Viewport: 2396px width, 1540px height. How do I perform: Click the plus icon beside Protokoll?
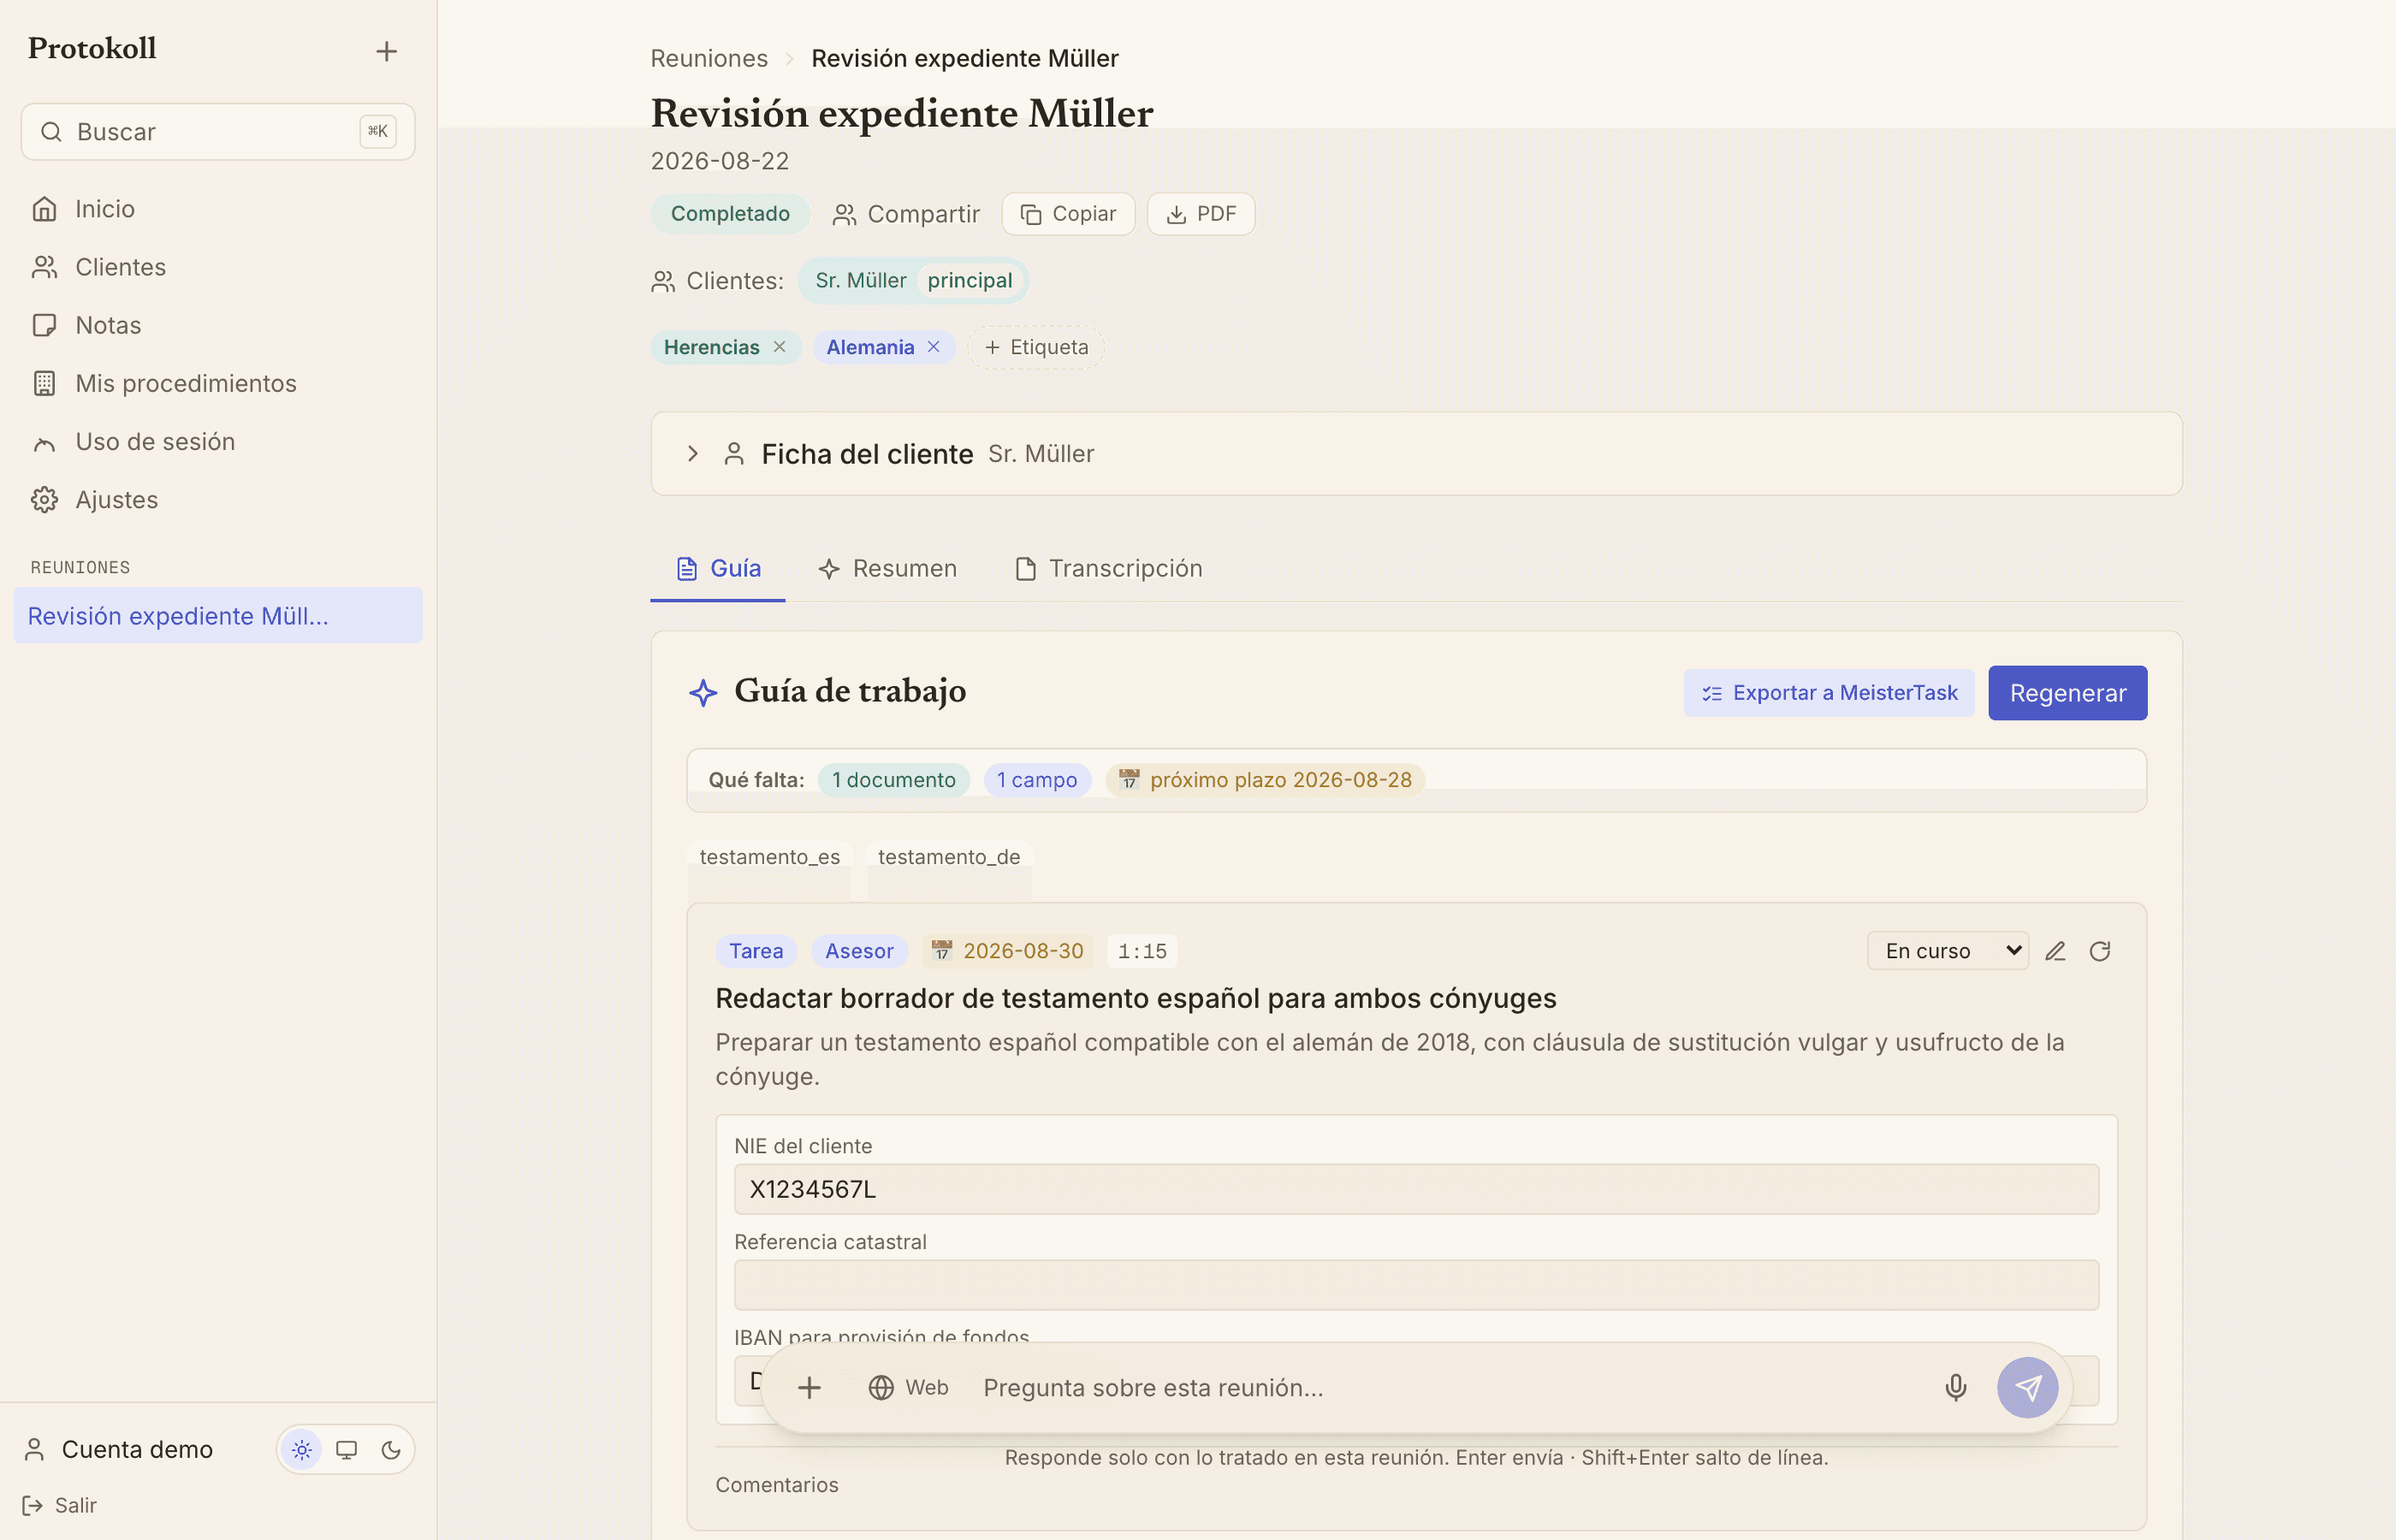coord(386,51)
